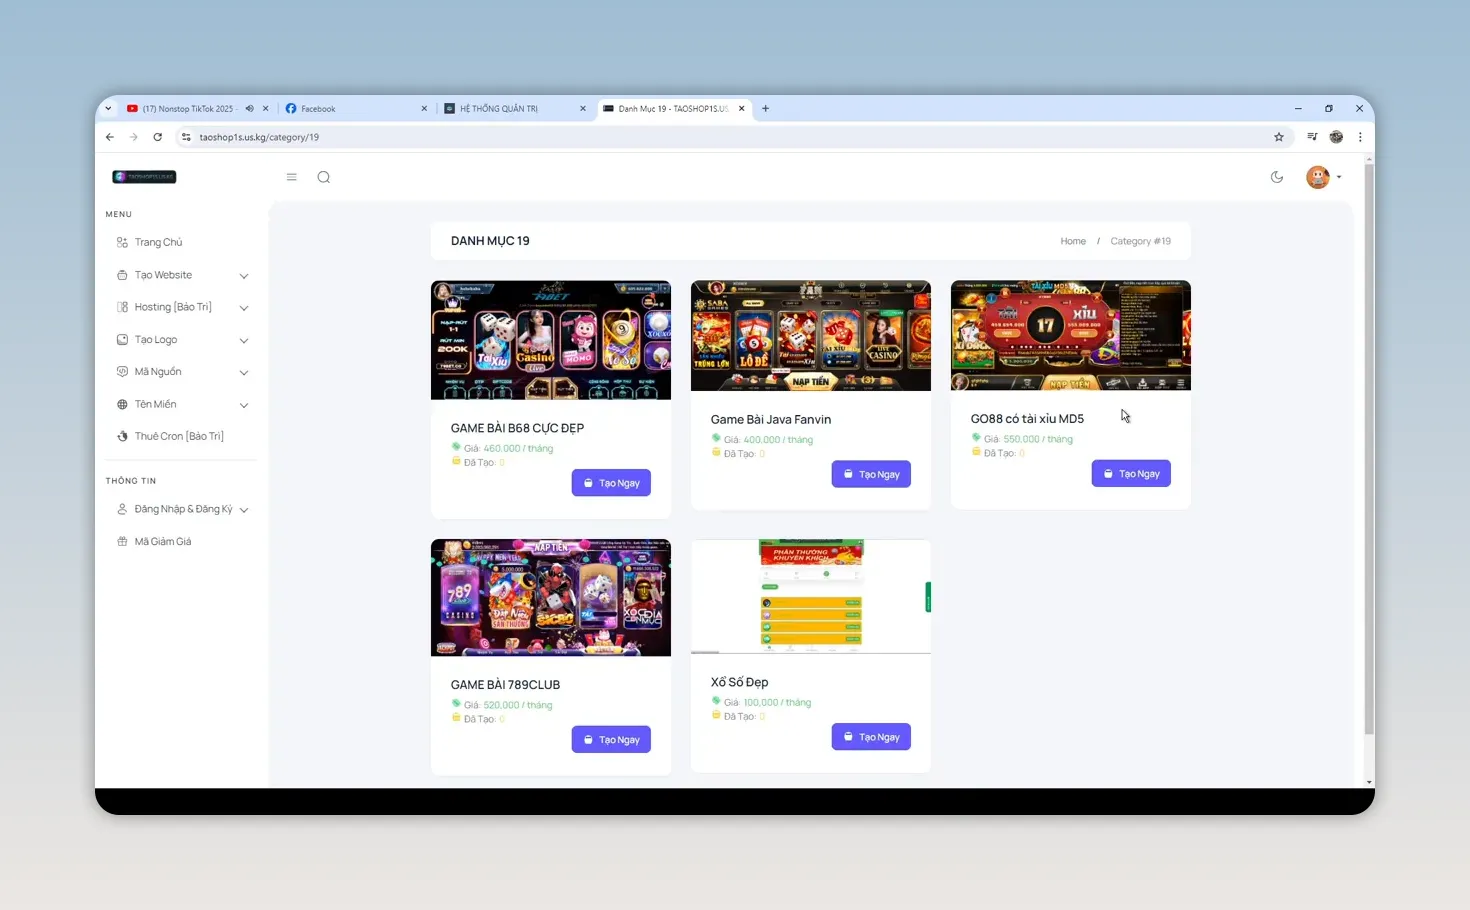Toggle dark mode moon icon
Image resolution: width=1470 pixels, height=910 pixels.
click(x=1277, y=177)
